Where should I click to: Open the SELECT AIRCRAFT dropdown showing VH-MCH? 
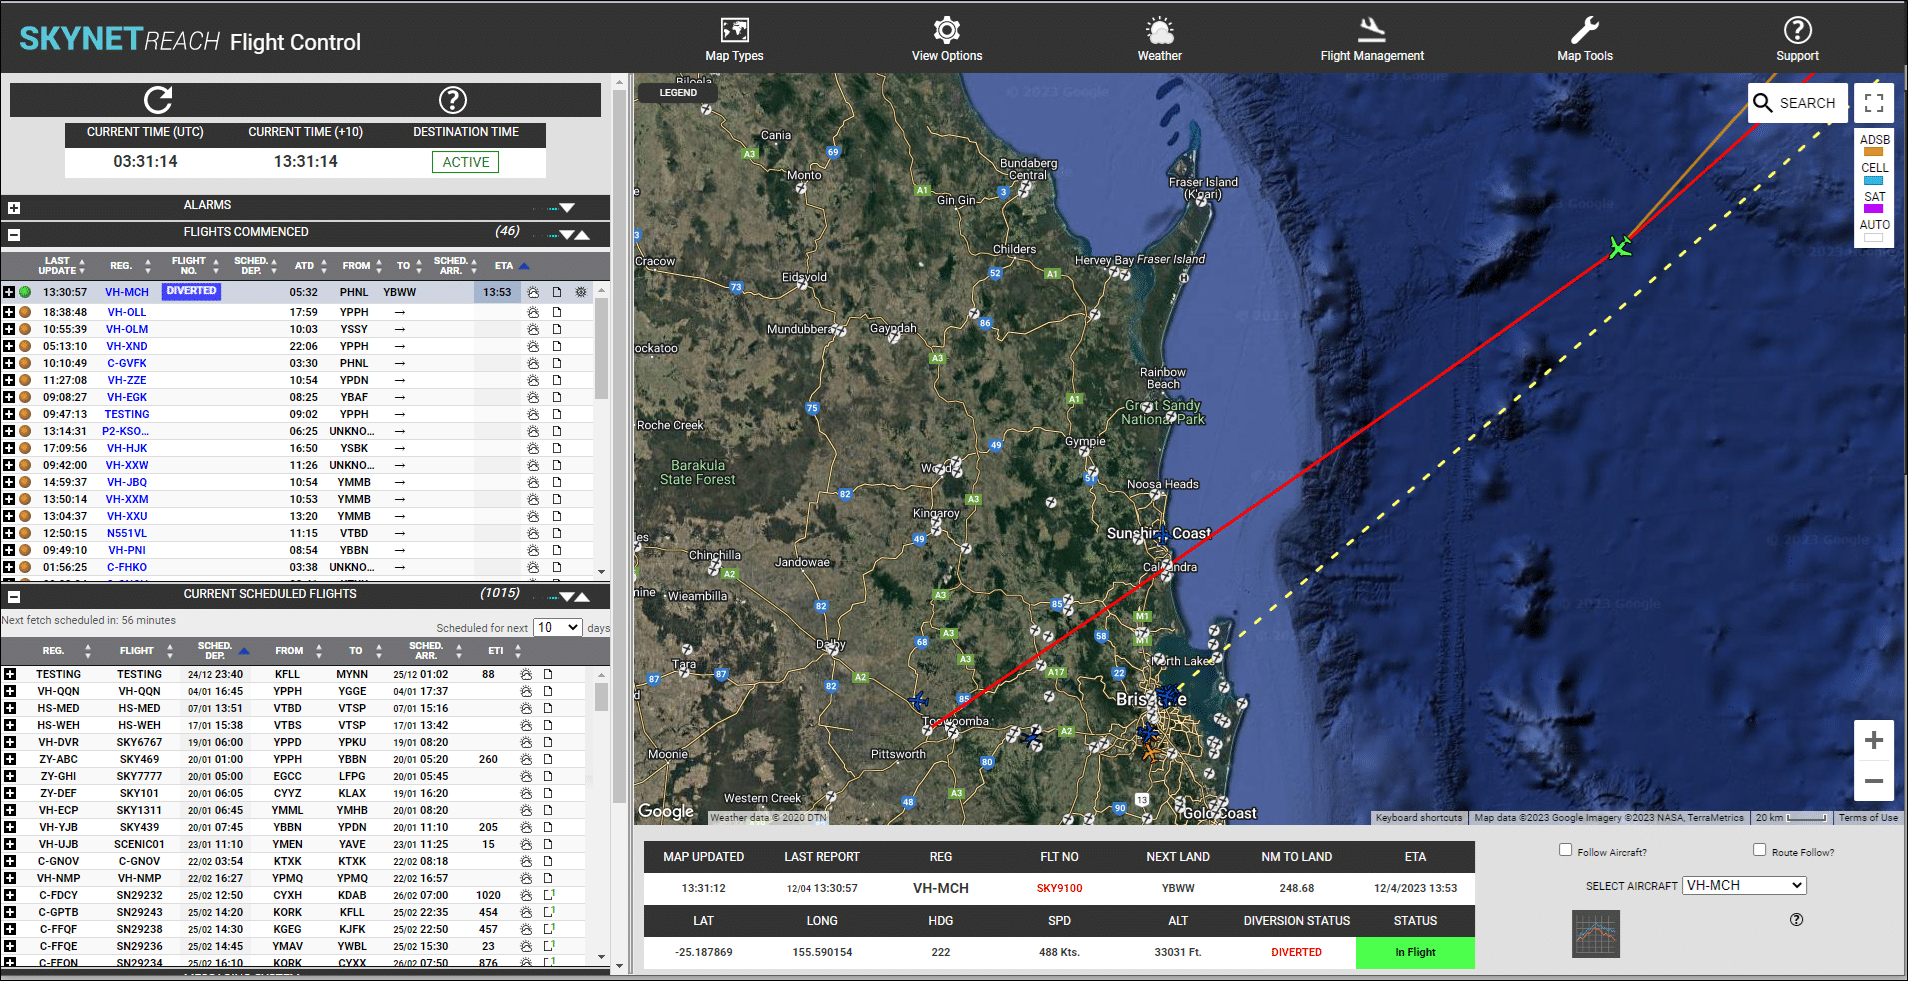1743,885
